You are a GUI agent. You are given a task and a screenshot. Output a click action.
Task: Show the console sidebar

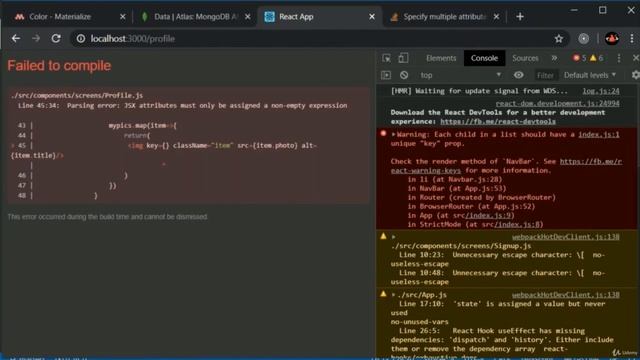pos(386,75)
